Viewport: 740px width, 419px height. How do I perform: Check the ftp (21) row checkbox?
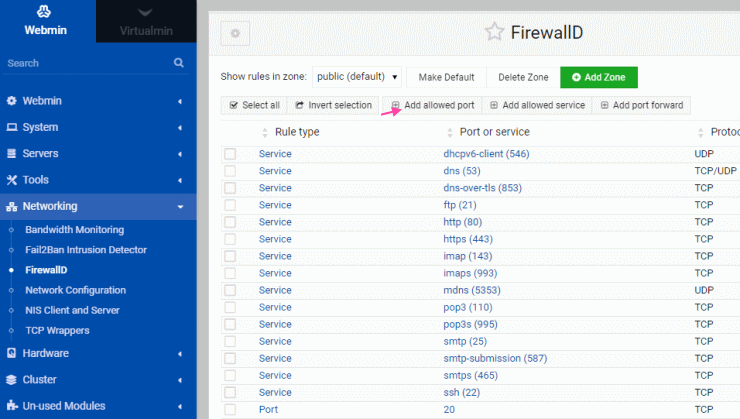tap(230, 205)
